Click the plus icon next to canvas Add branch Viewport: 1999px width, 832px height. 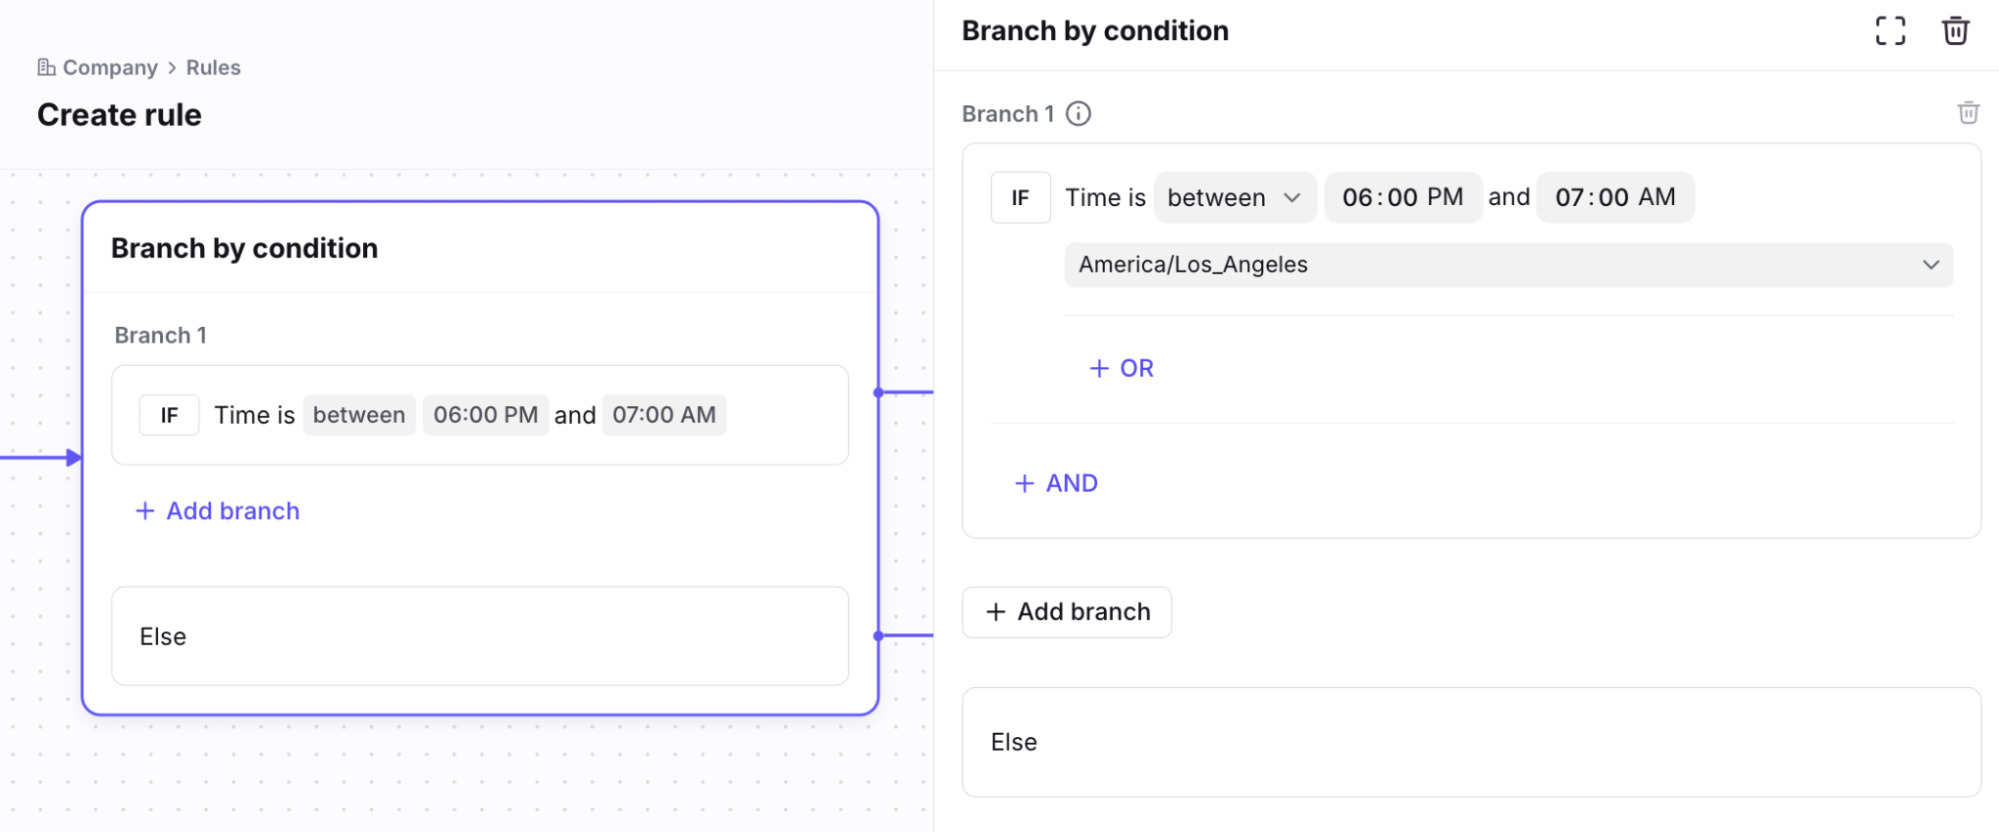pyautogui.click(x=145, y=511)
